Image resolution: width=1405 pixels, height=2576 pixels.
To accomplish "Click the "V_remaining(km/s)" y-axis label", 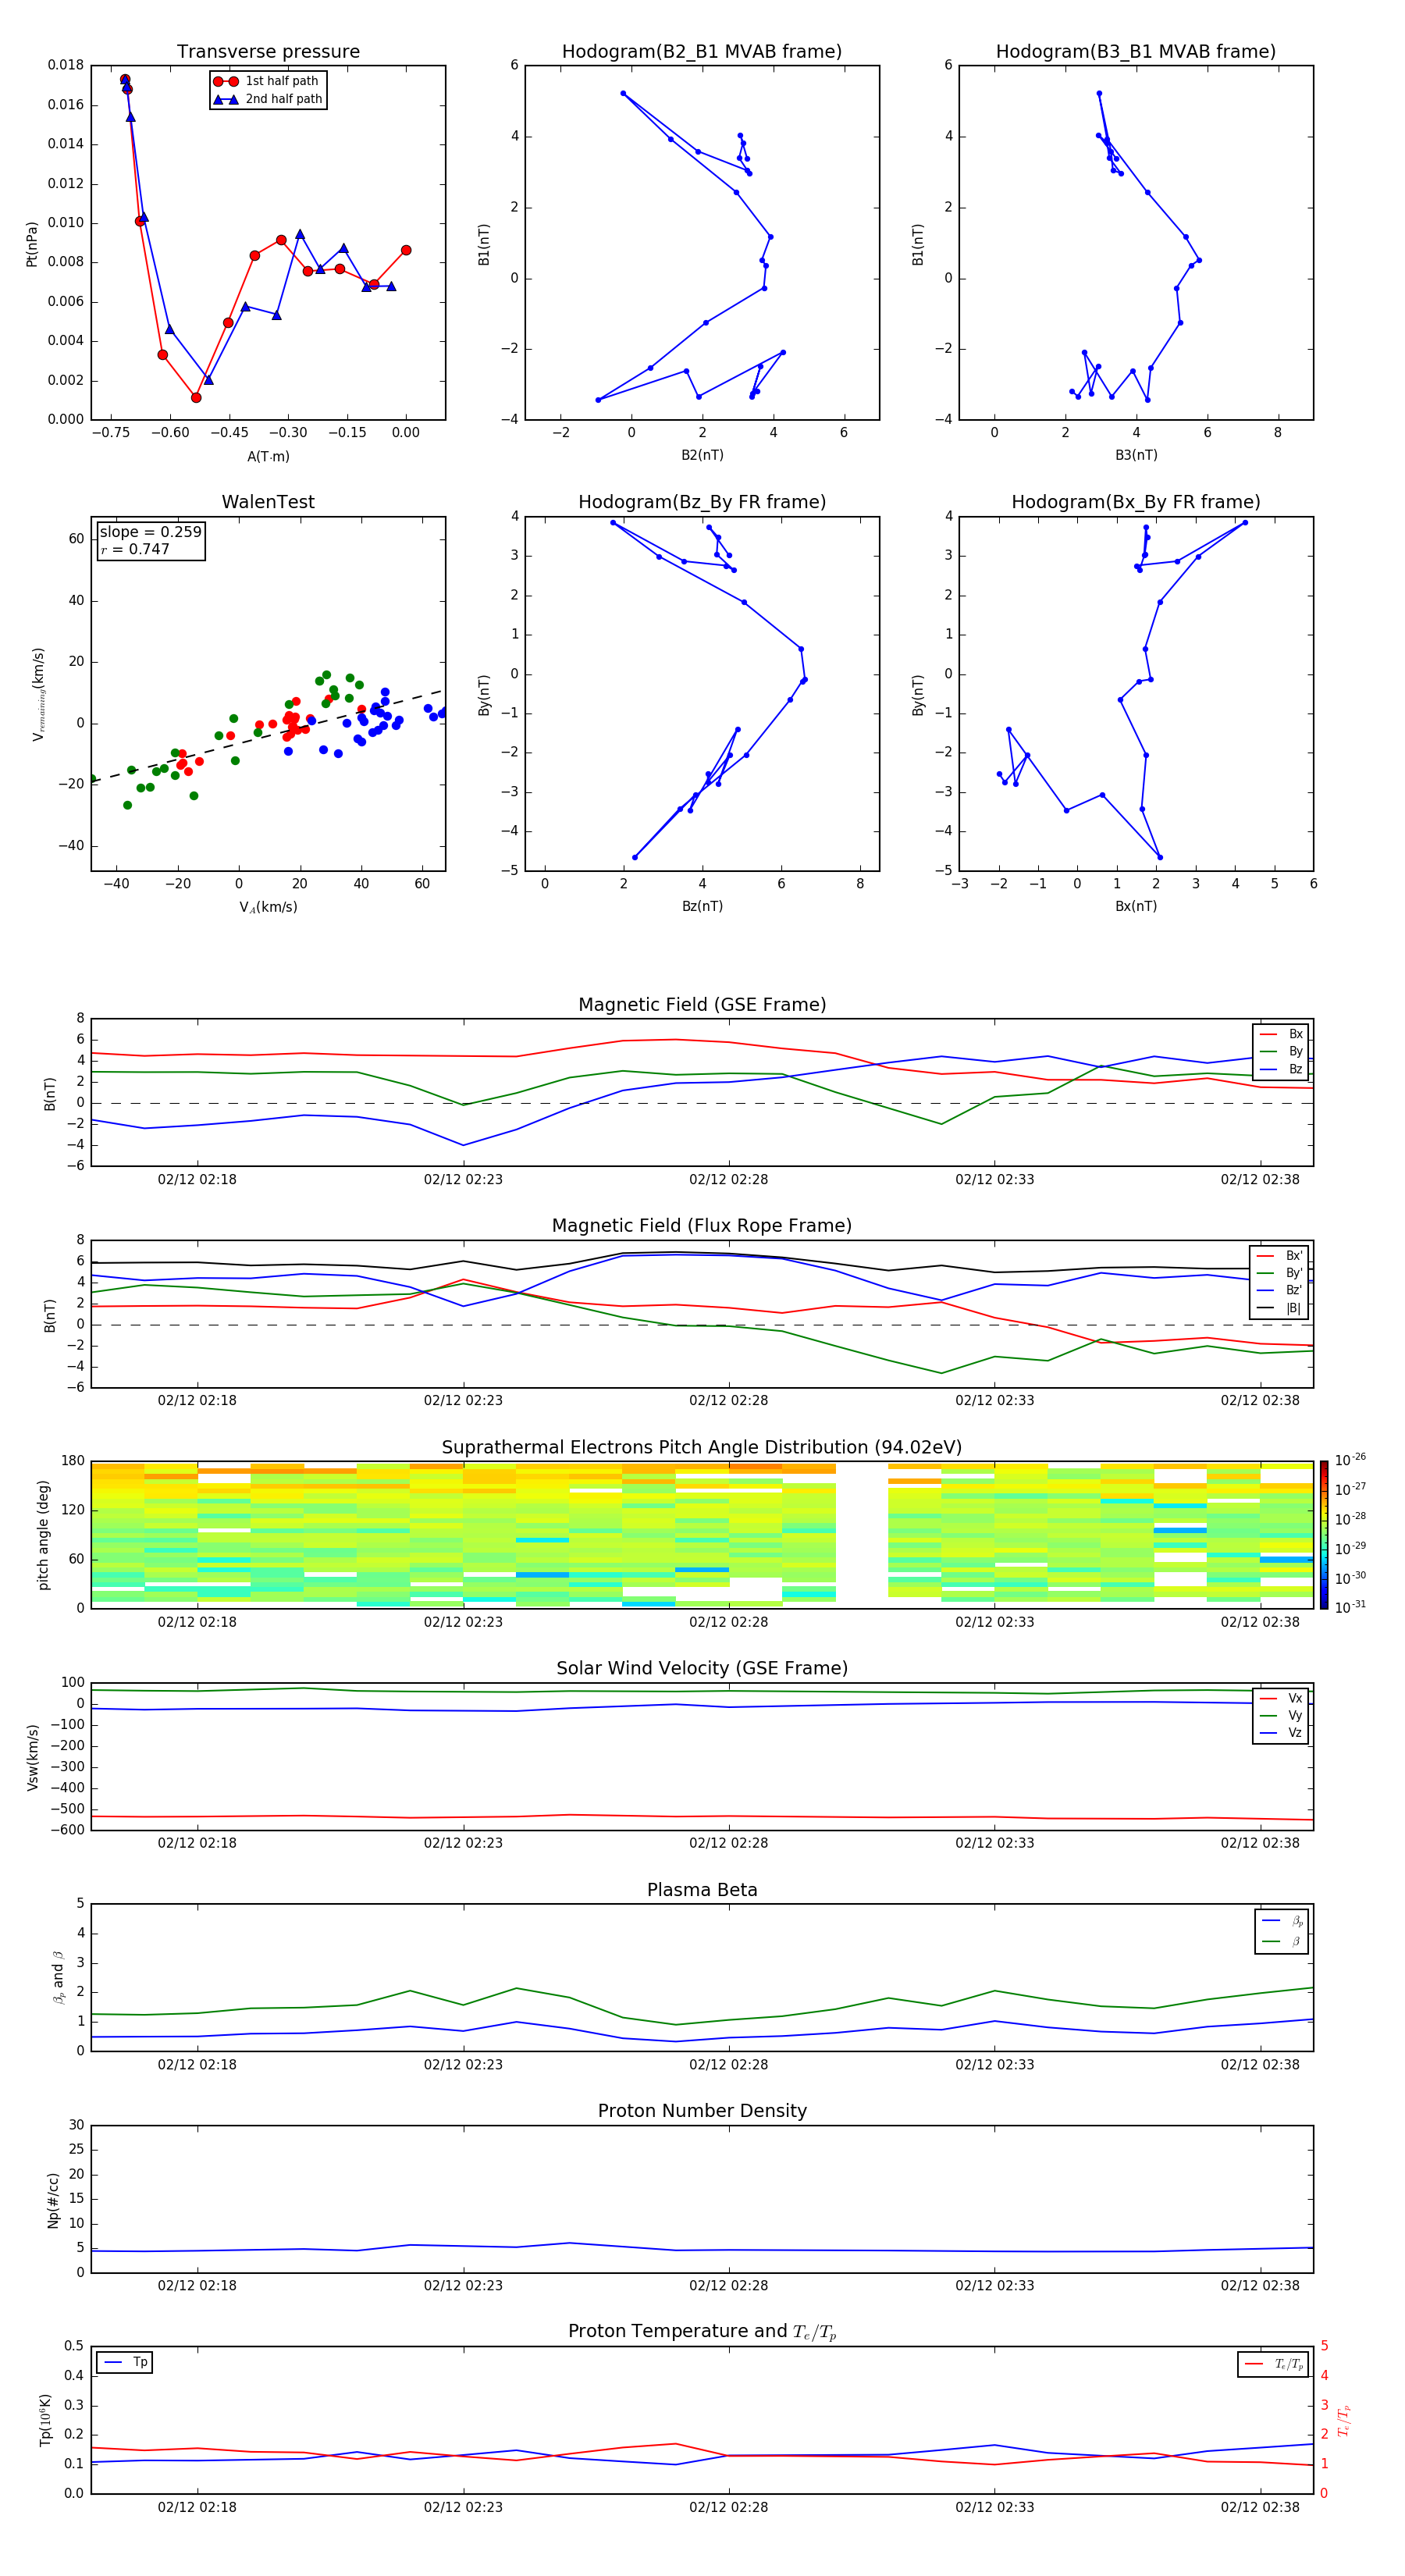I will pos(38,694).
